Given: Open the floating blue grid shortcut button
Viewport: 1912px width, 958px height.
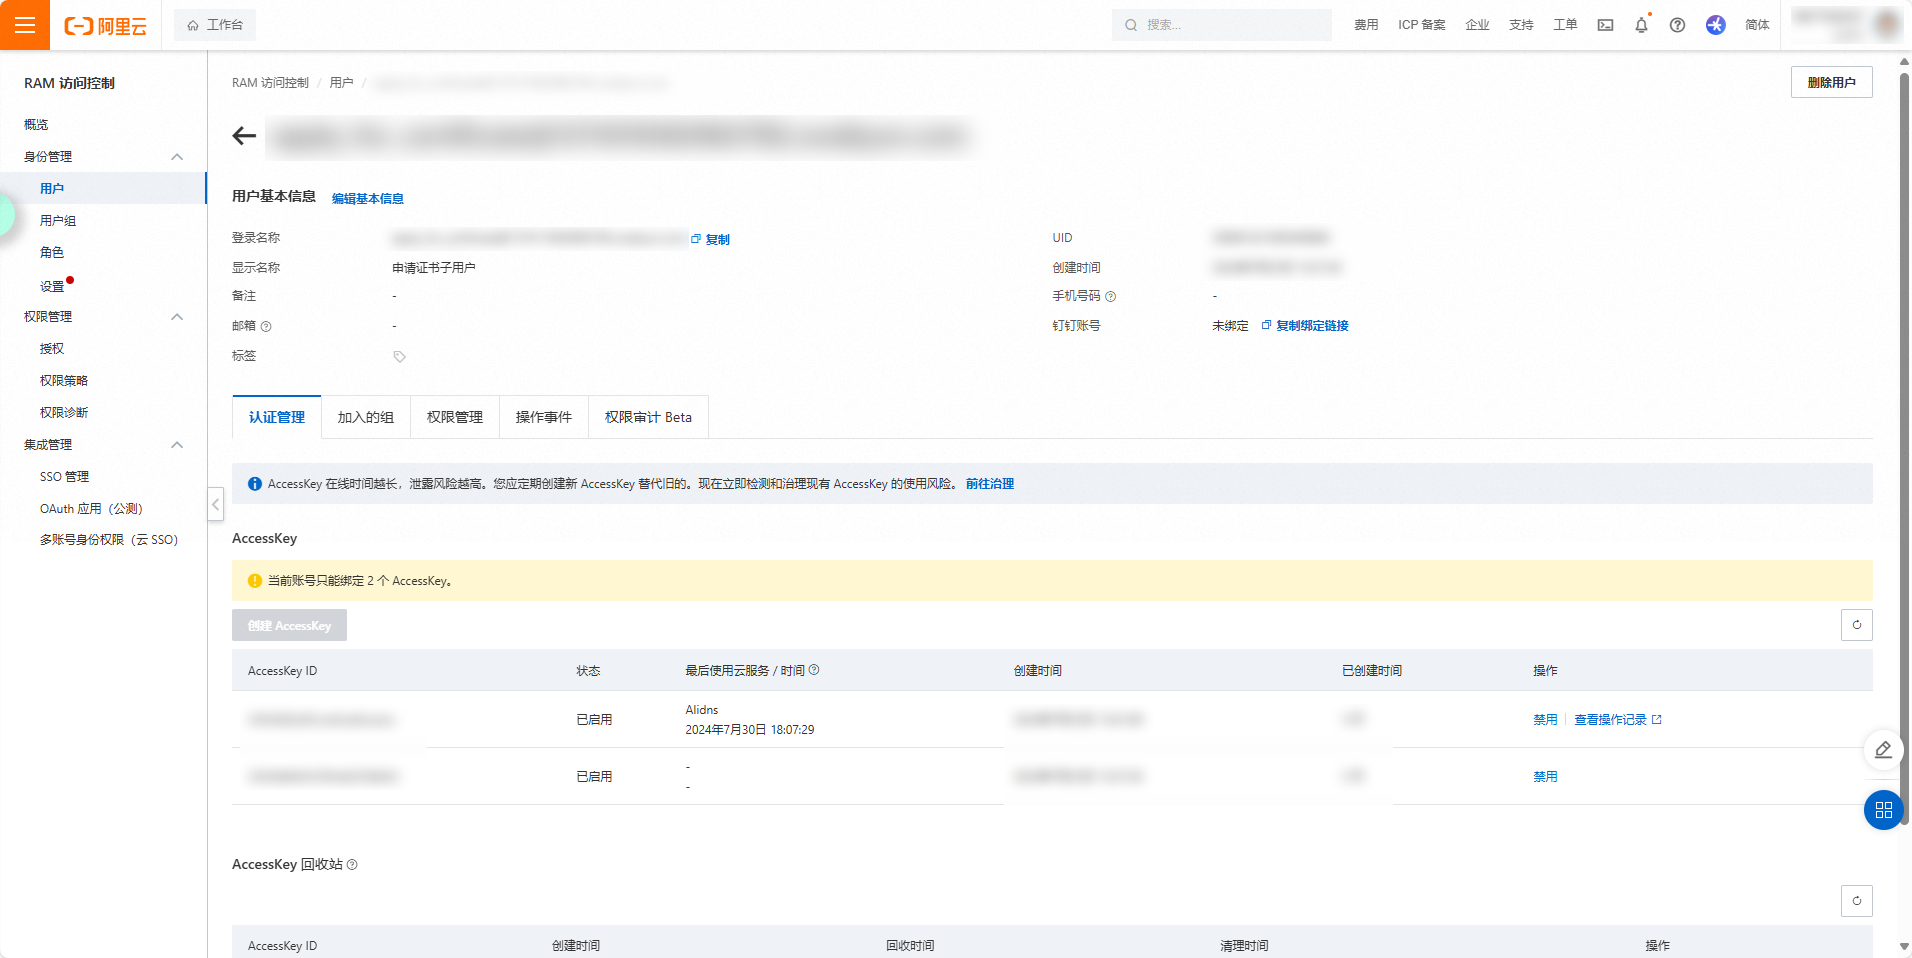Looking at the screenshot, I should pos(1883,810).
